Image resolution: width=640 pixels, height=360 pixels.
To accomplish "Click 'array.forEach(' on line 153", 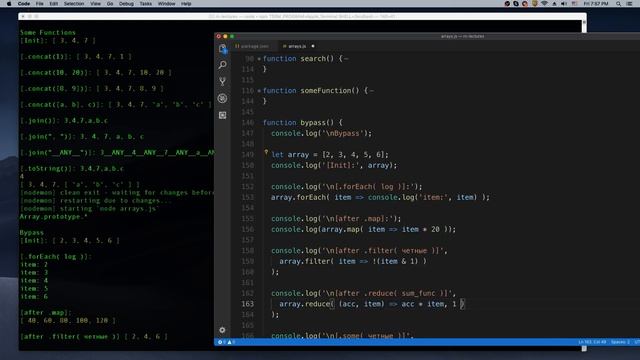I will pos(301,198).
